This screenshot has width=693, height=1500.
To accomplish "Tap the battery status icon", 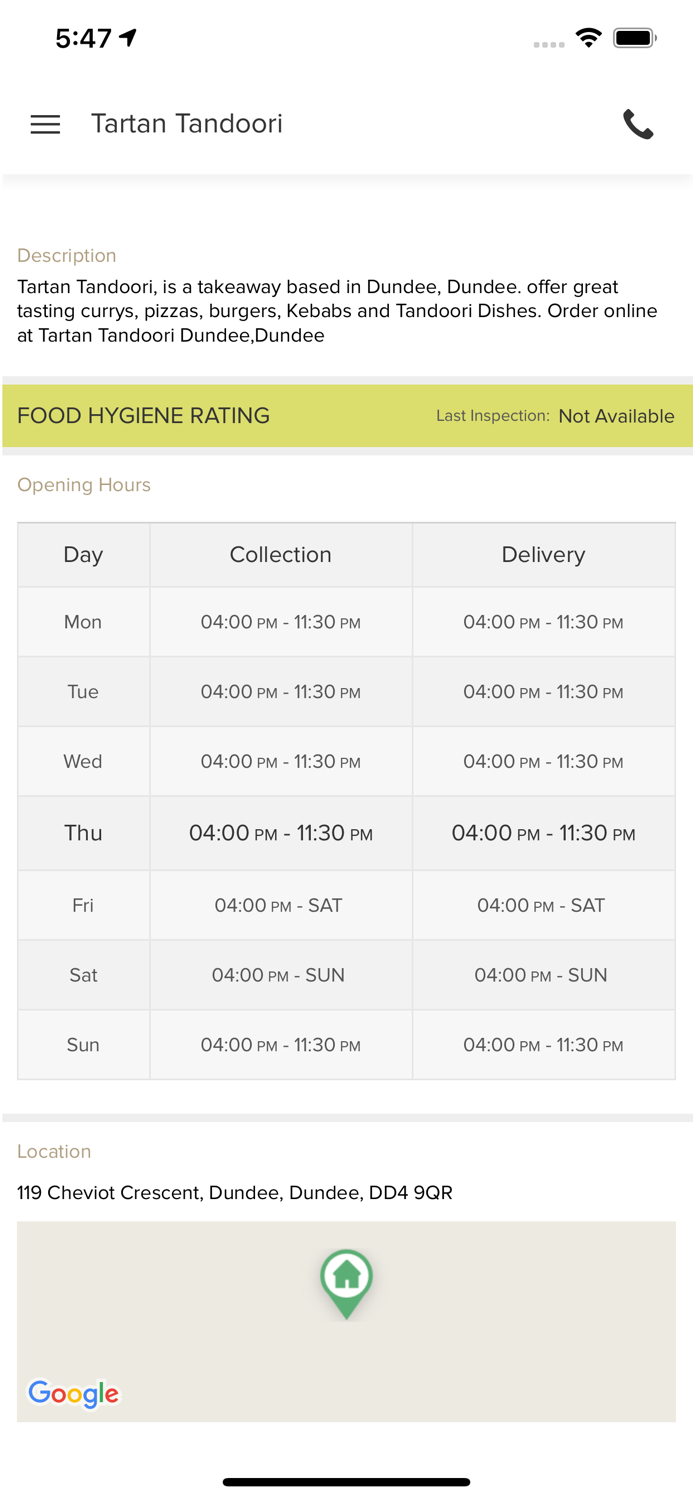I will point(634,38).
